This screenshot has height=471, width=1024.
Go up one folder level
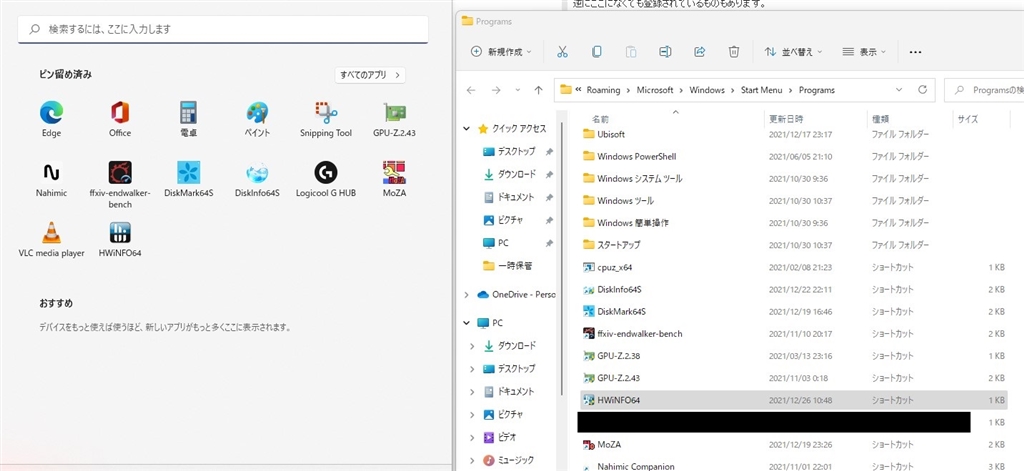pos(538,90)
